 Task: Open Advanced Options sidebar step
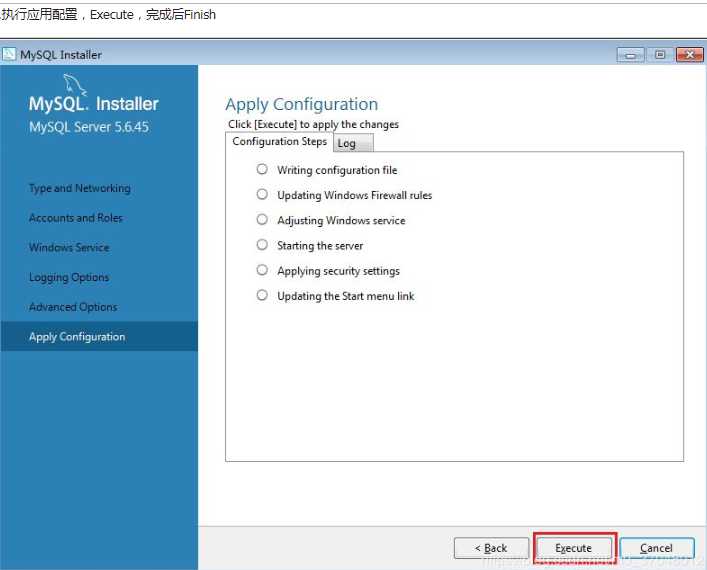click(x=73, y=307)
